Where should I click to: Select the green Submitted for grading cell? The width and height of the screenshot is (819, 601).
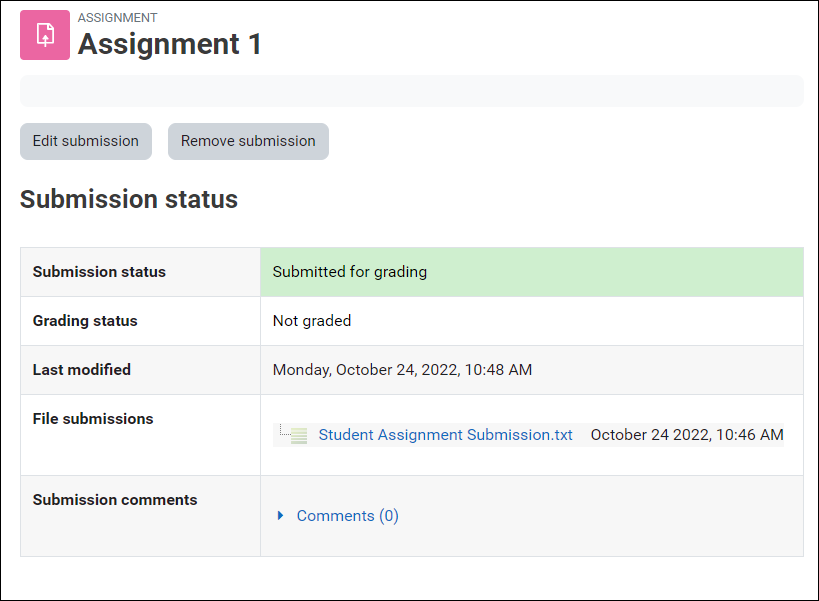(x=531, y=272)
